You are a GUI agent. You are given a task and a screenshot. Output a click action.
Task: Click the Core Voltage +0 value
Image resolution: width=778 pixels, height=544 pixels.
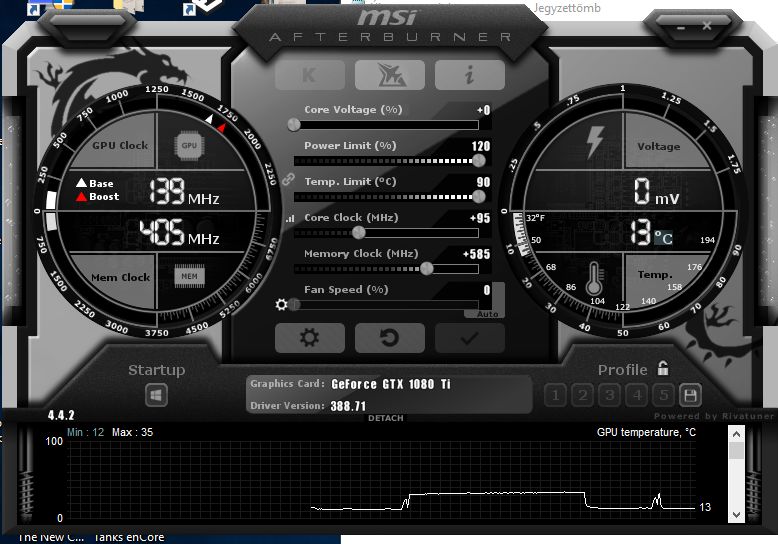[x=483, y=110]
